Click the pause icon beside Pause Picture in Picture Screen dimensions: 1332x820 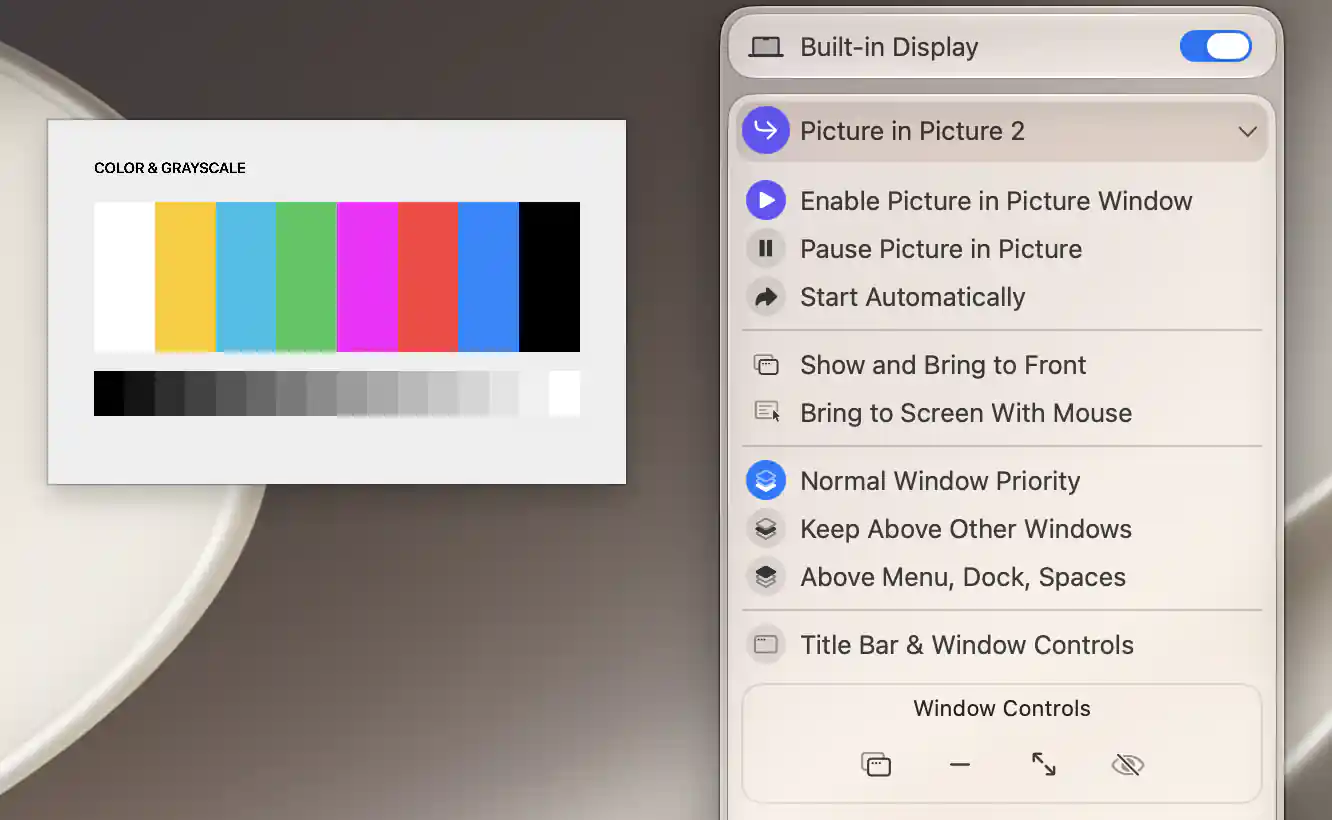(x=766, y=249)
